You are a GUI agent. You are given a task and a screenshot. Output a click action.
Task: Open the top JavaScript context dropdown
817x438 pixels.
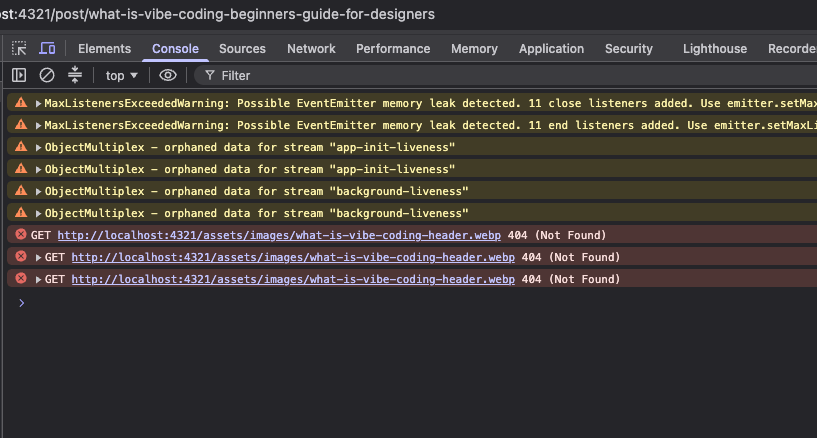(121, 76)
